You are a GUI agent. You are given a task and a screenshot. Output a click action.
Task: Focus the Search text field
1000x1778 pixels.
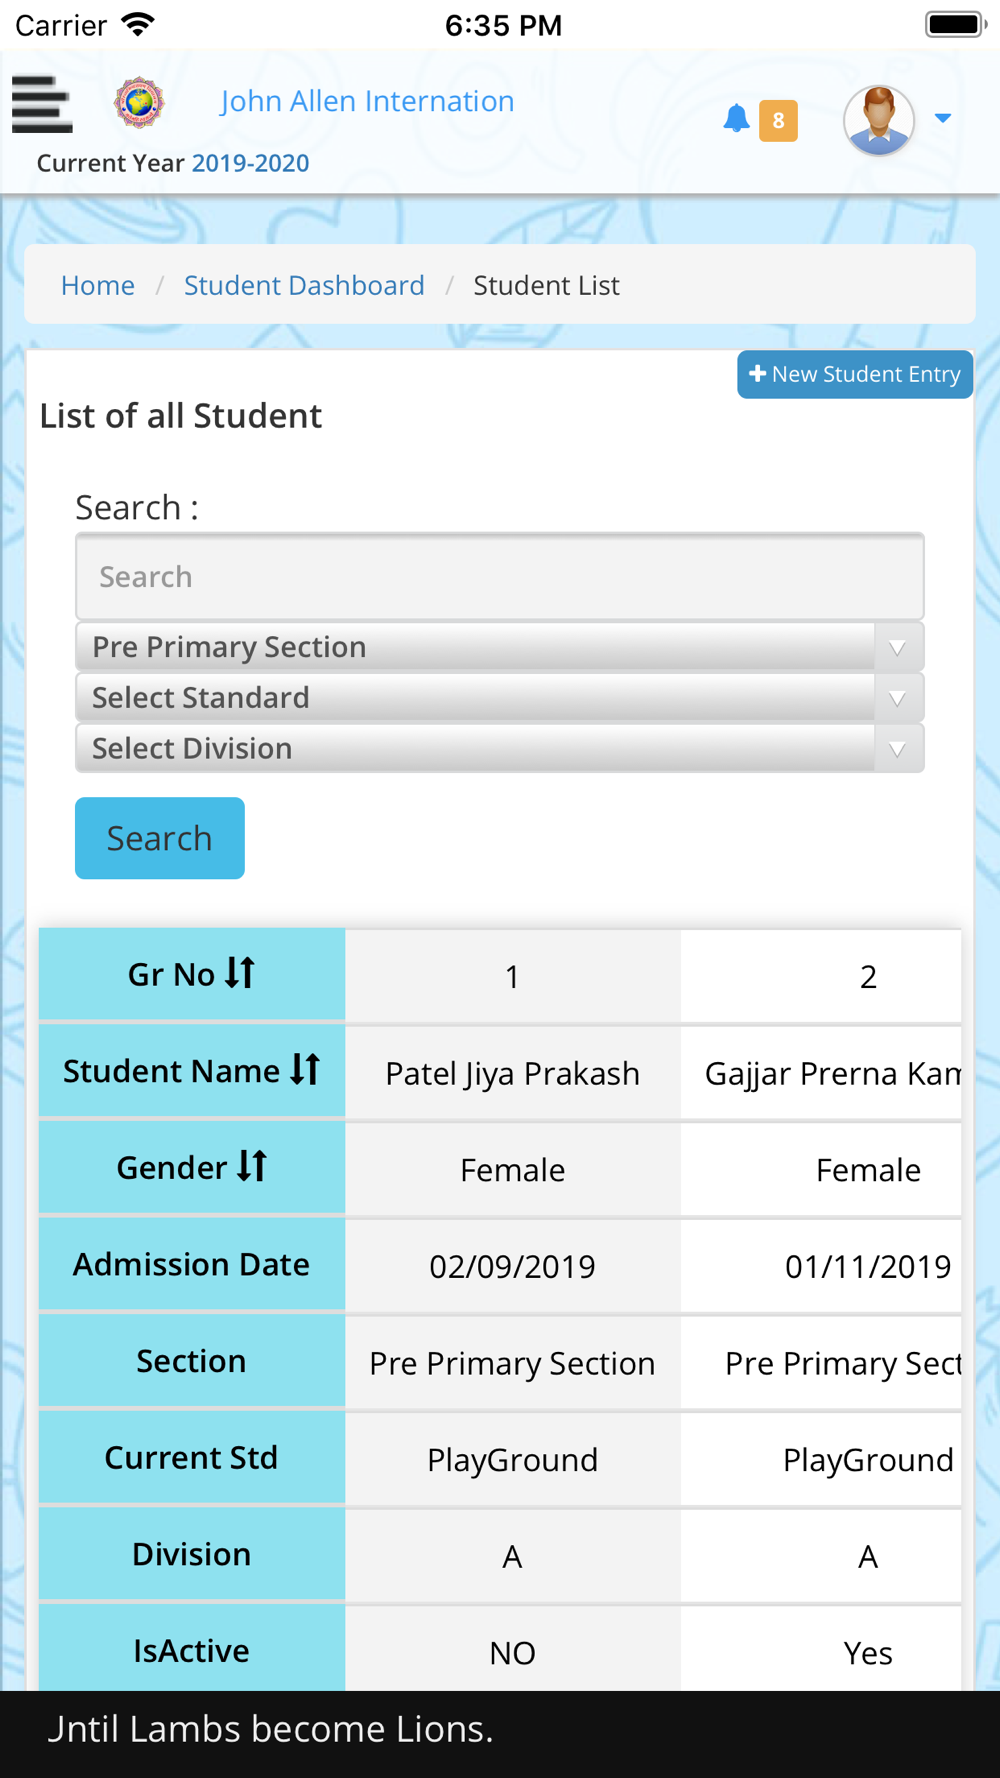[x=499, y=577]
